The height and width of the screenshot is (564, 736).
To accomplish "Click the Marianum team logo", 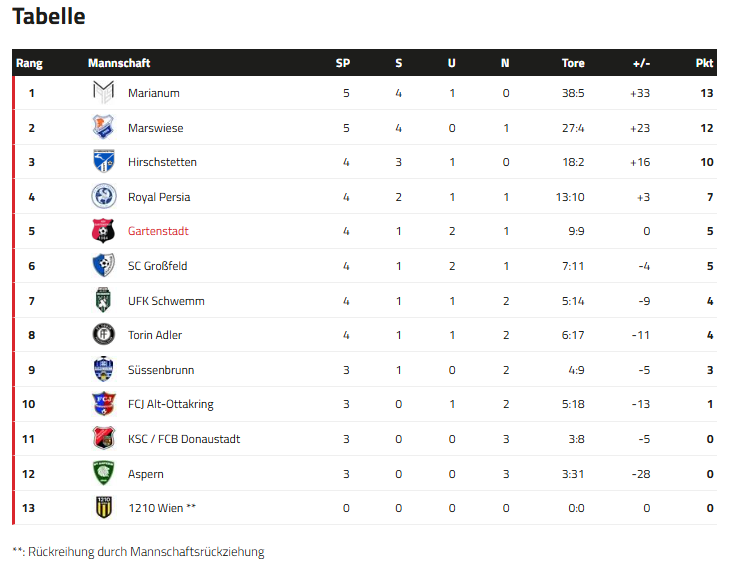I will pos(104,93).
